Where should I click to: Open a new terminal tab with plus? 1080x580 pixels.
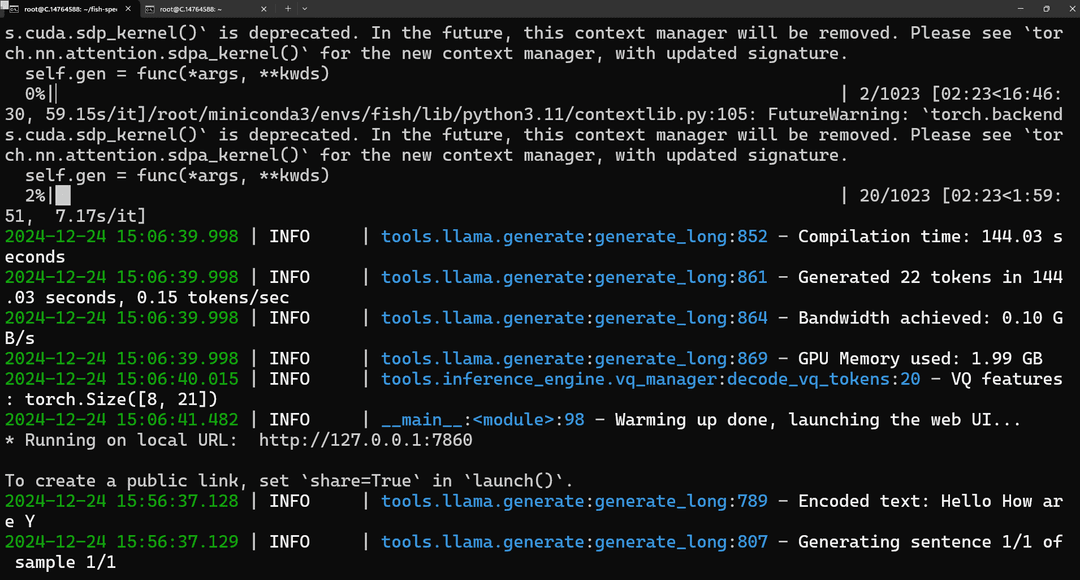pos(288,9)
